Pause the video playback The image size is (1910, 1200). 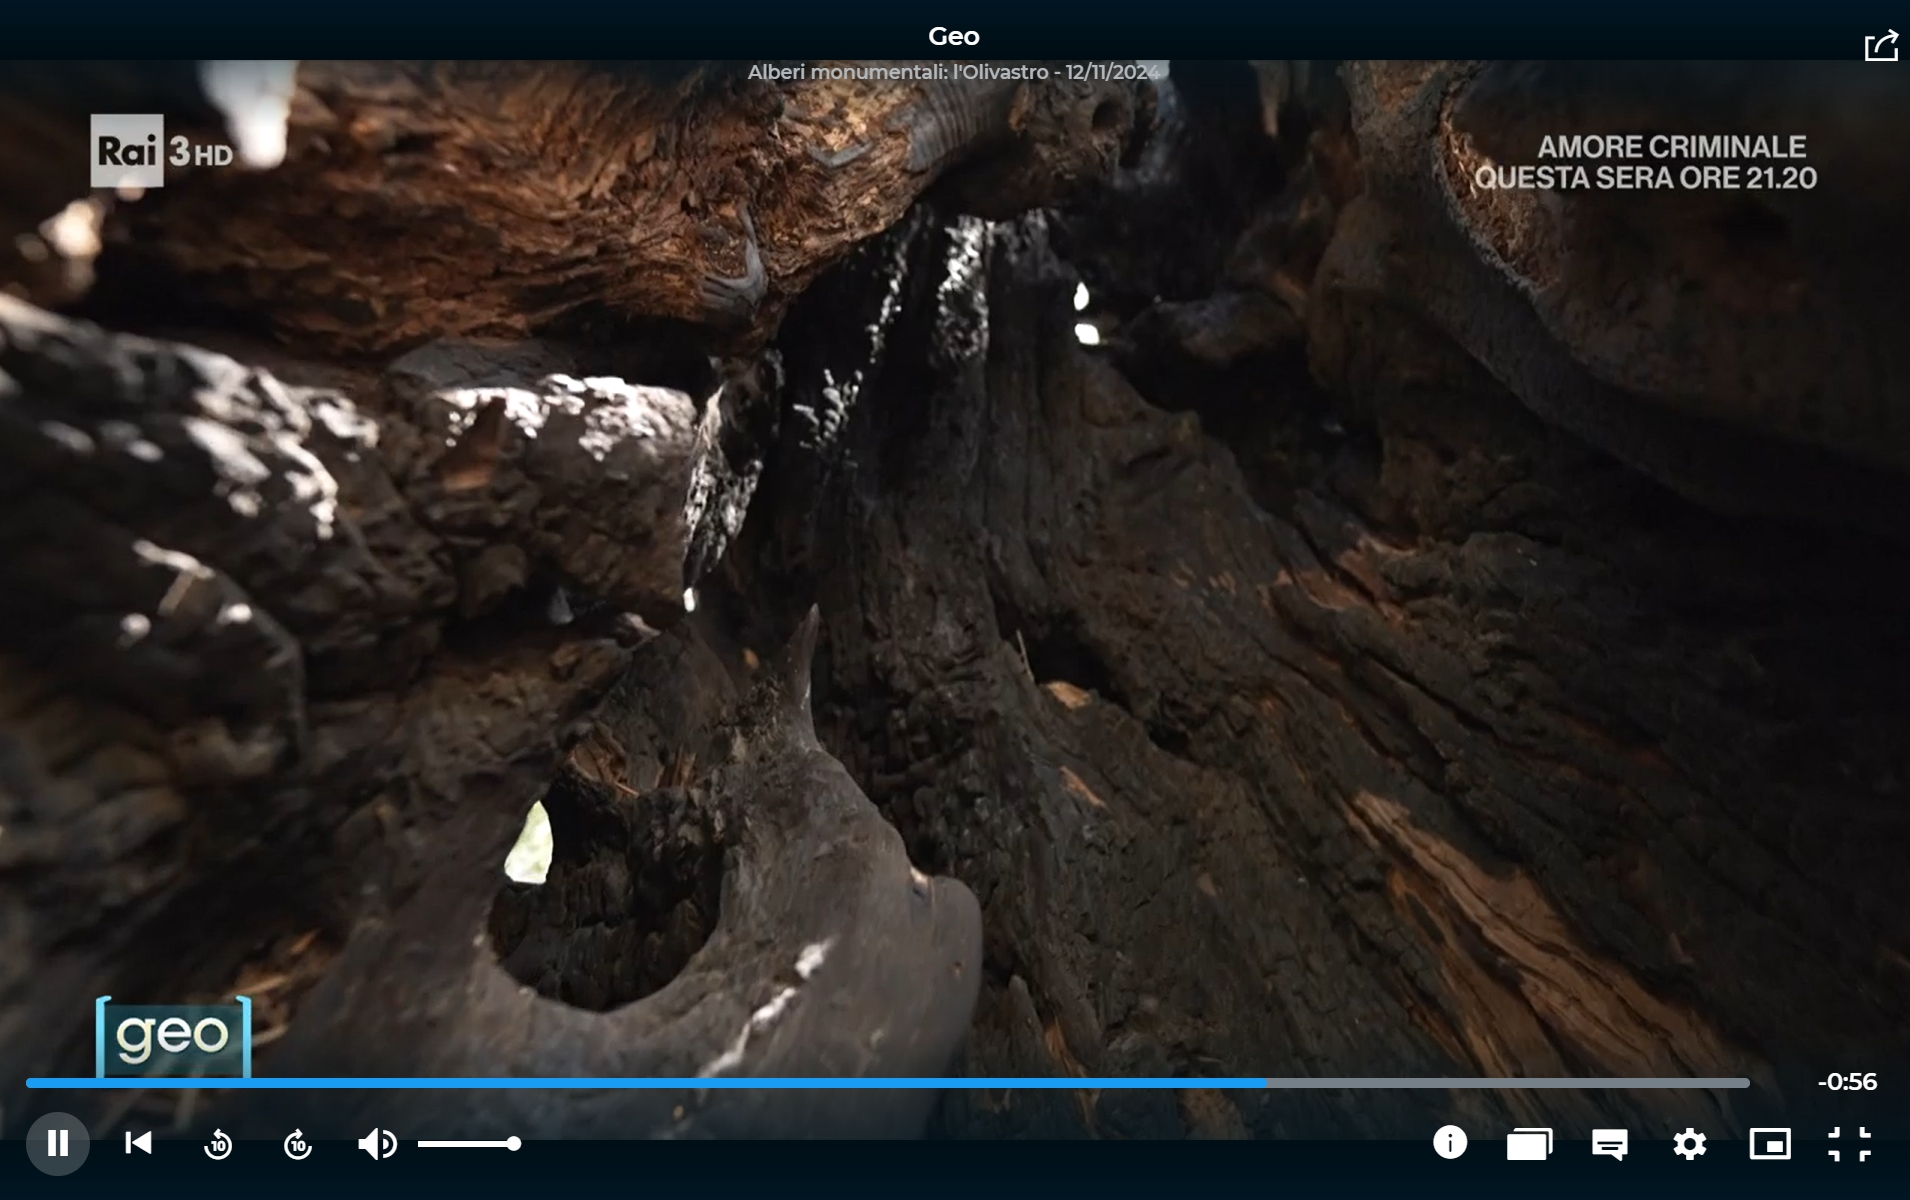coord(58,1143)
